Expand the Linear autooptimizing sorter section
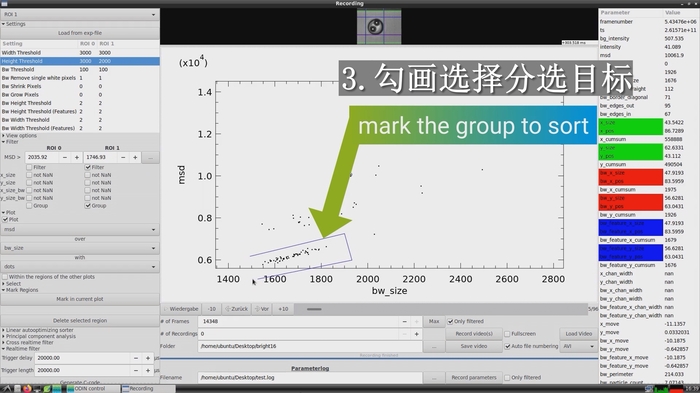This screenshot has height=393, width=700. tap(38, 330)
